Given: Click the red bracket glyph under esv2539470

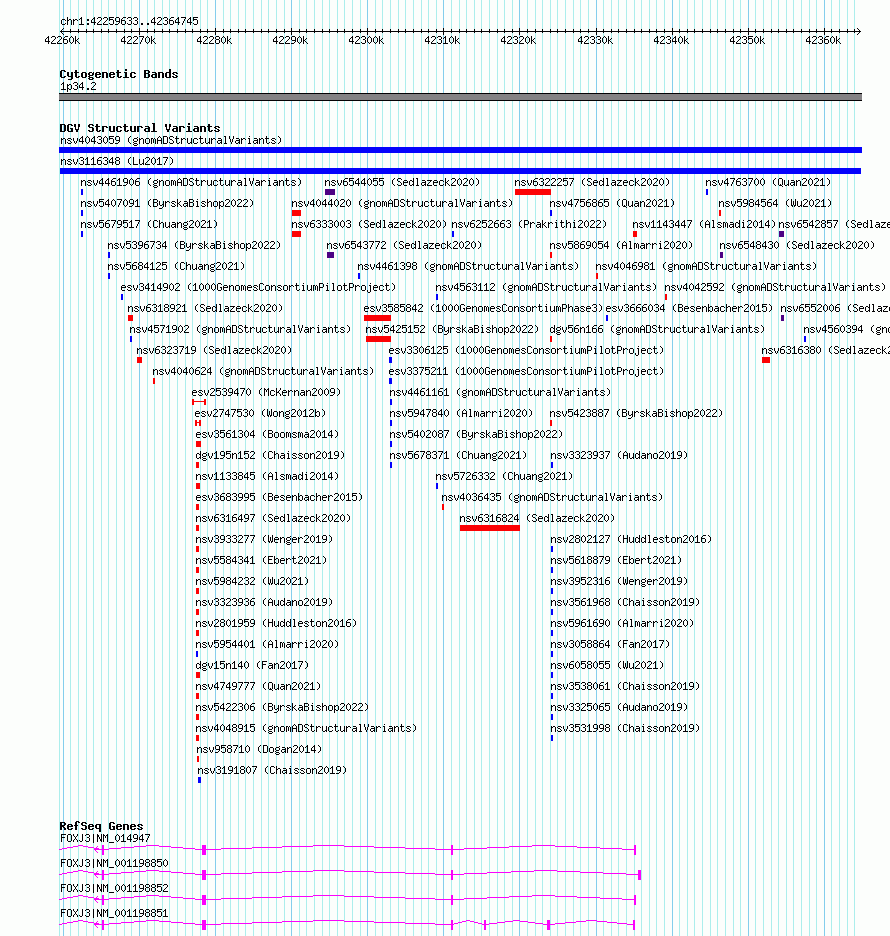Looking at the screenshot, I should (x=199, y=402).
